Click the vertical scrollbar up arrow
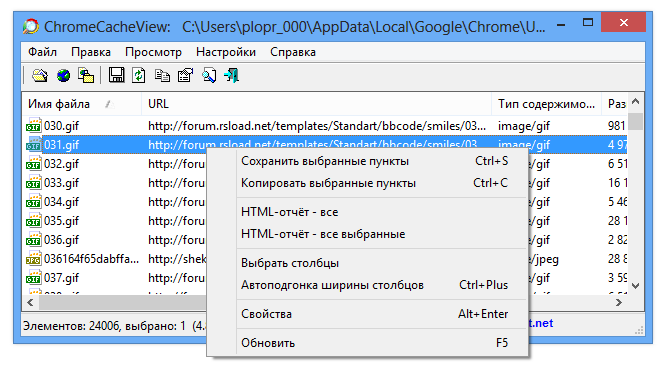The image size is (663, 374). 635,101
